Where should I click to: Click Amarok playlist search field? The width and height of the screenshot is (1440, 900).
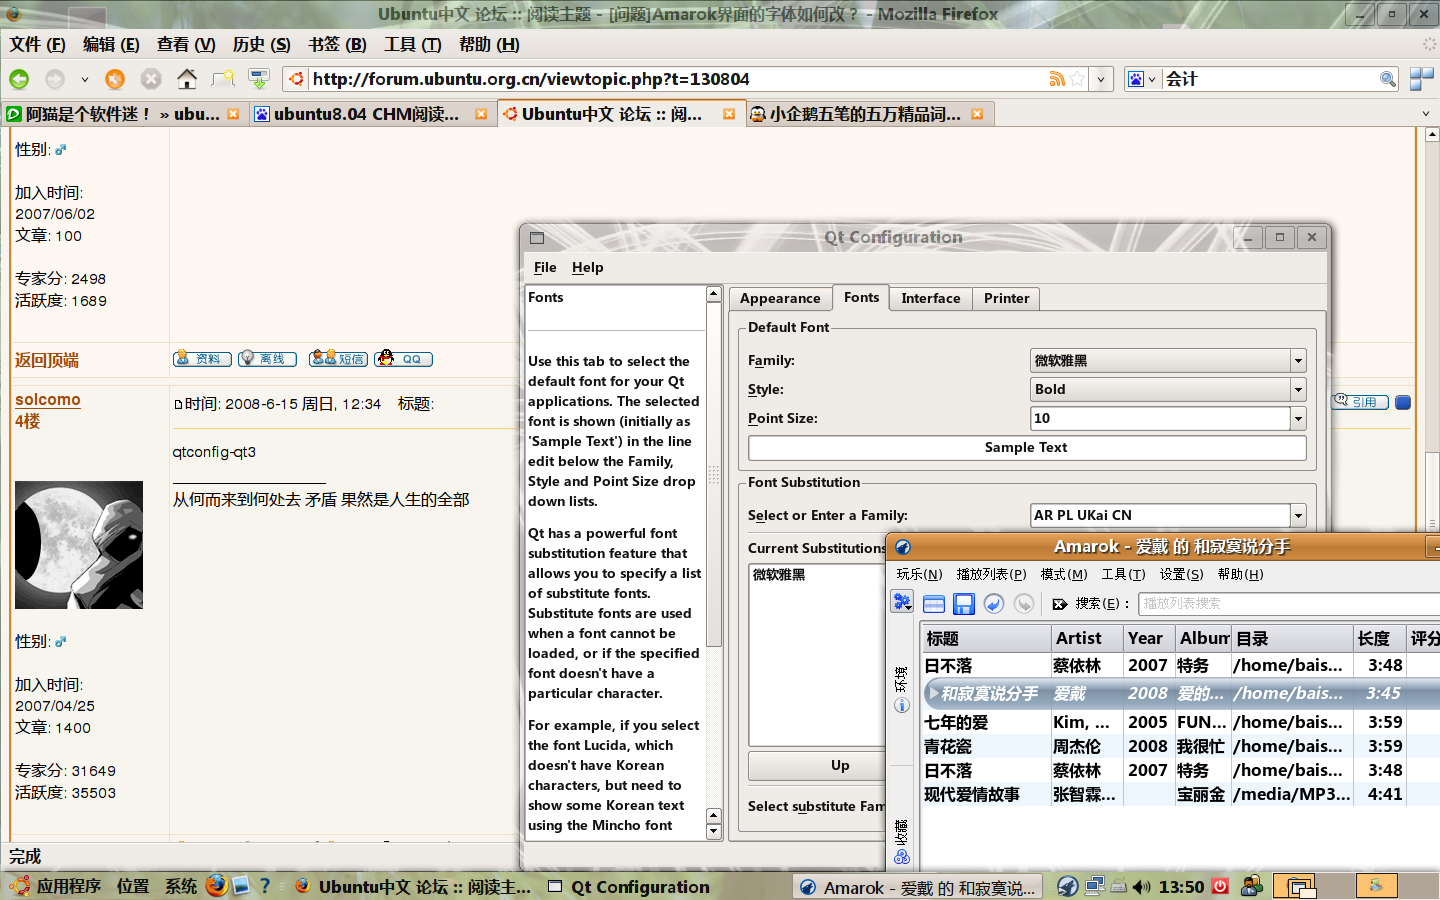1290,604
